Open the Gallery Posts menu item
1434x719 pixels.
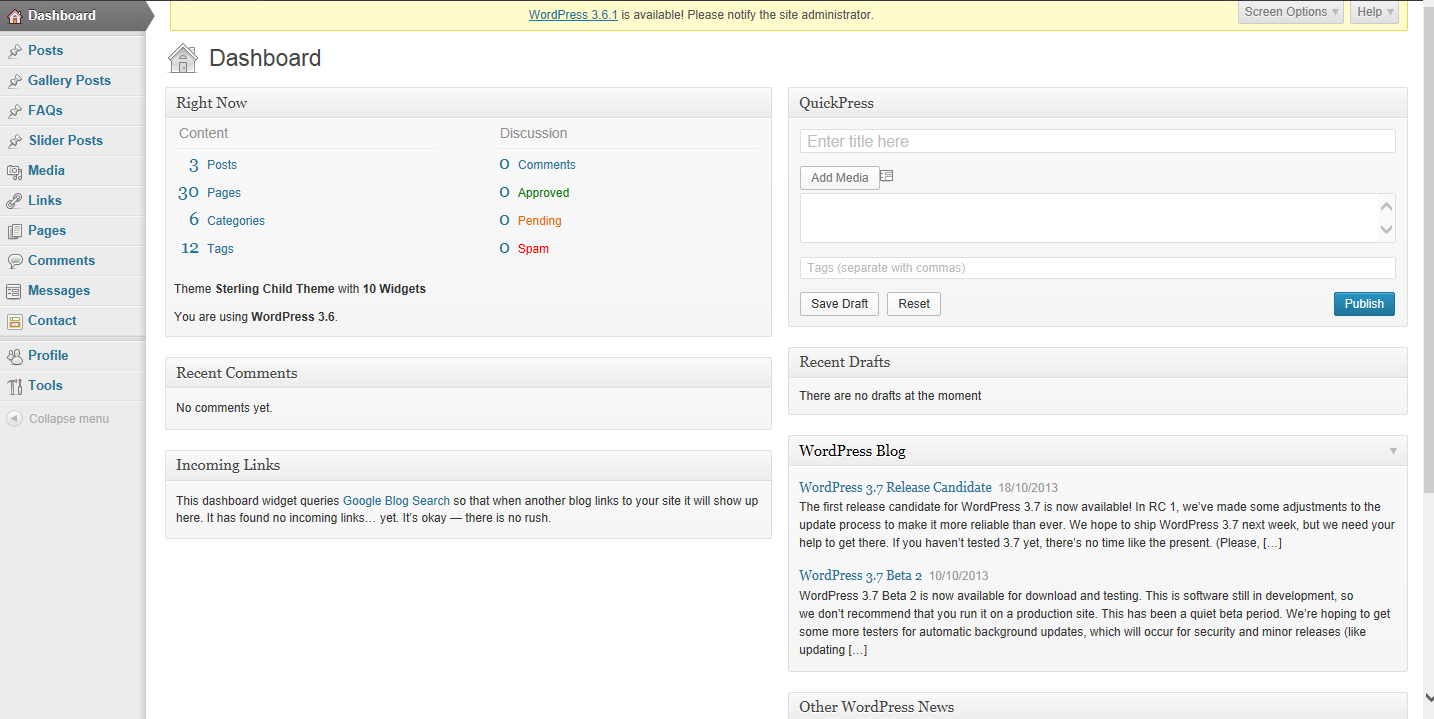pyautogui.click(x=69, y=80)
